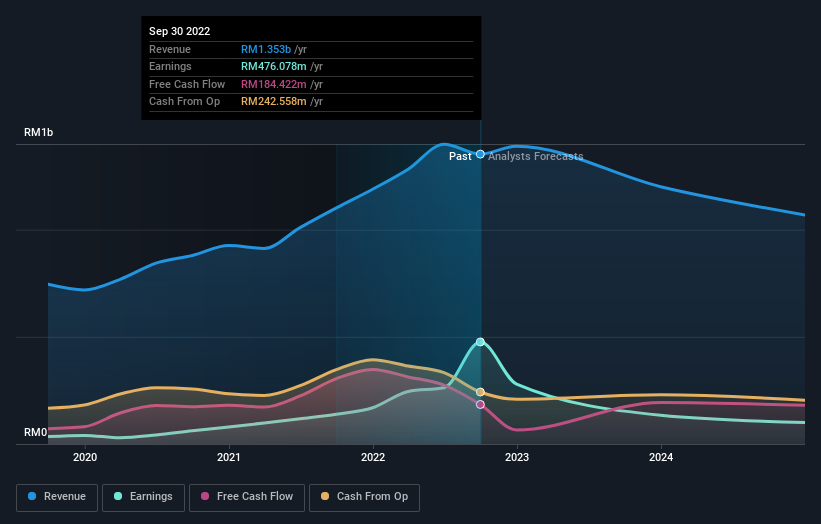Click the 2021 axis label
Screen dimensions: 821x524
pos(229,457)
